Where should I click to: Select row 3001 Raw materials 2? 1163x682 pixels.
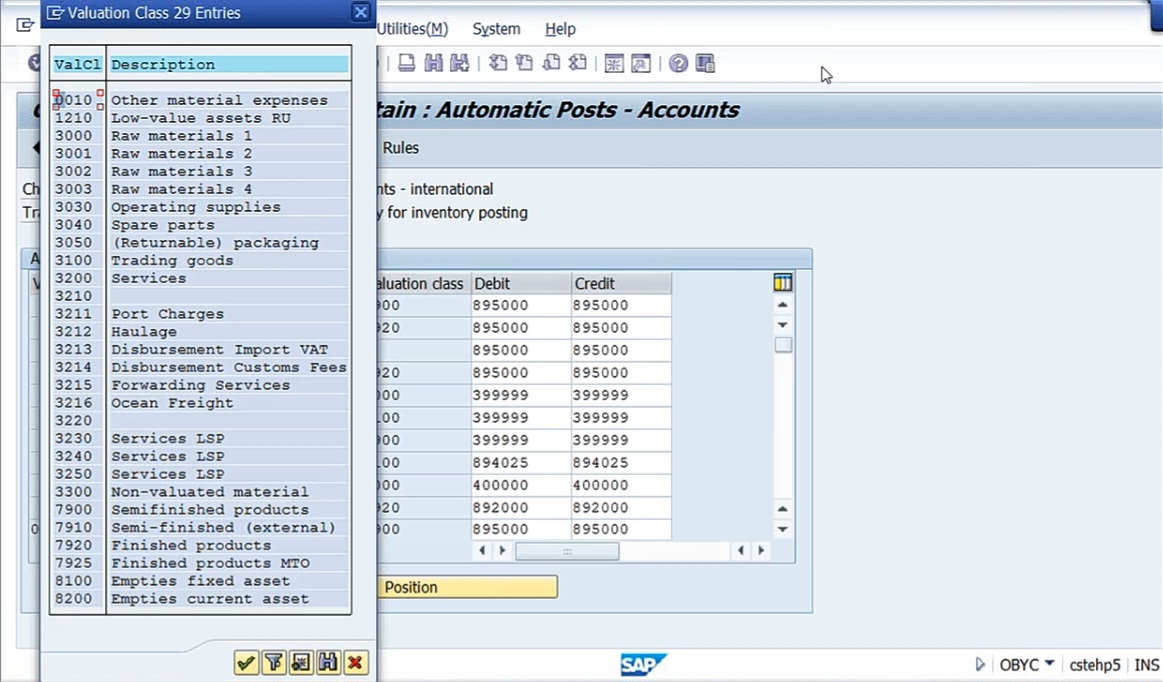pos(201,154)
